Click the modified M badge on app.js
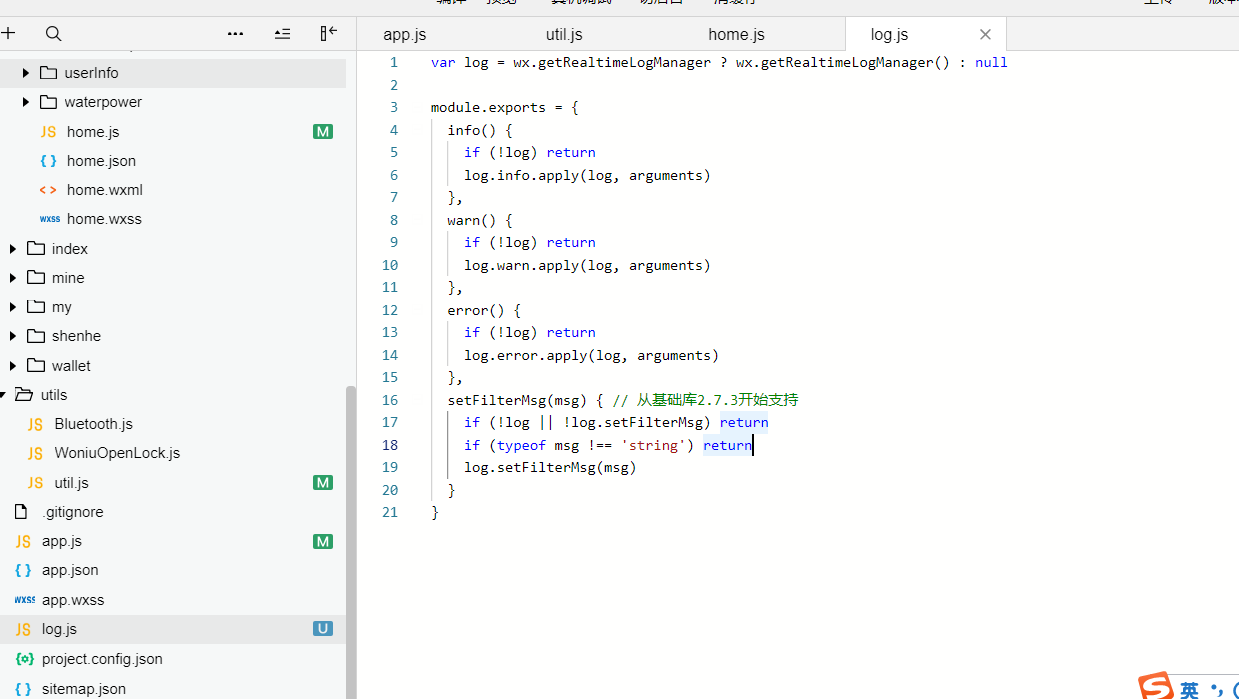 (323, 541)
